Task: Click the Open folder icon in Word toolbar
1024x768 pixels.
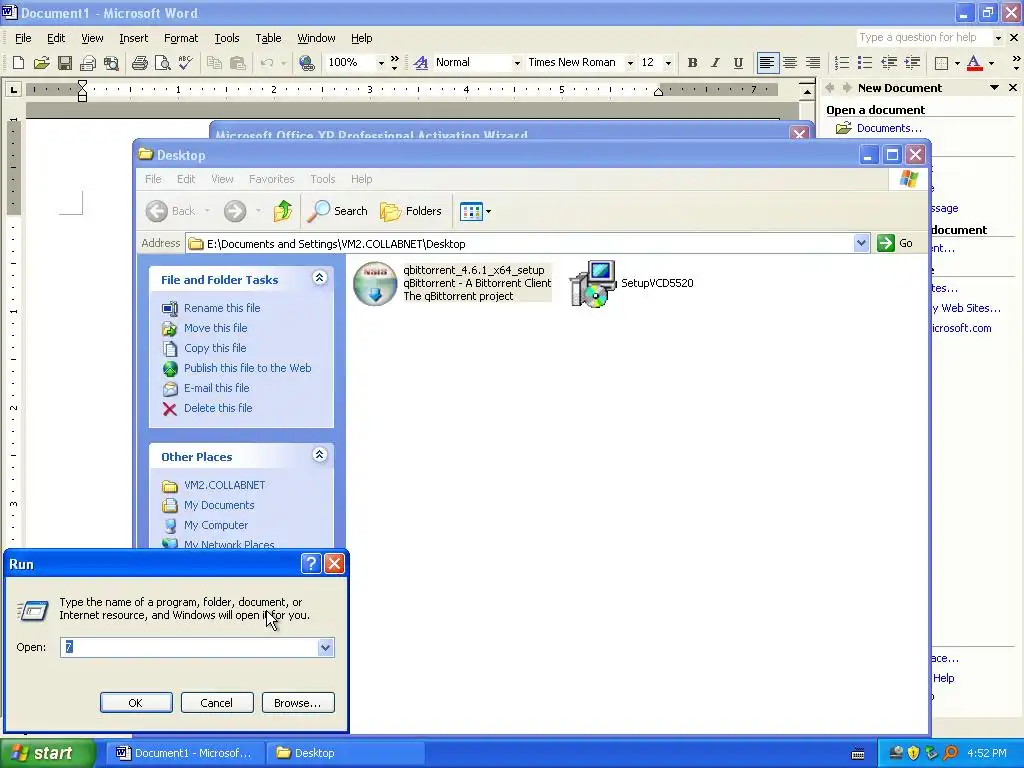Action: (x=41, y=63)
